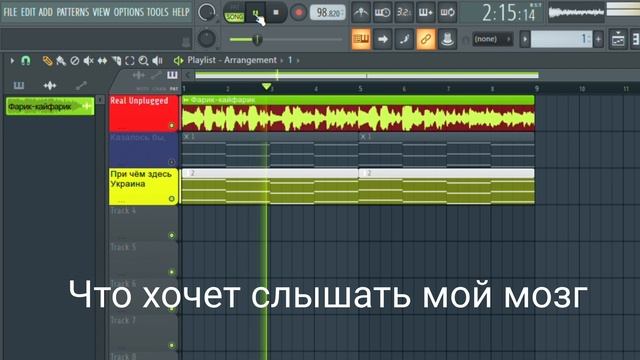Toggle wait for input before recording
This screenshot has width=640, height=360.
(x=382, y=13)
